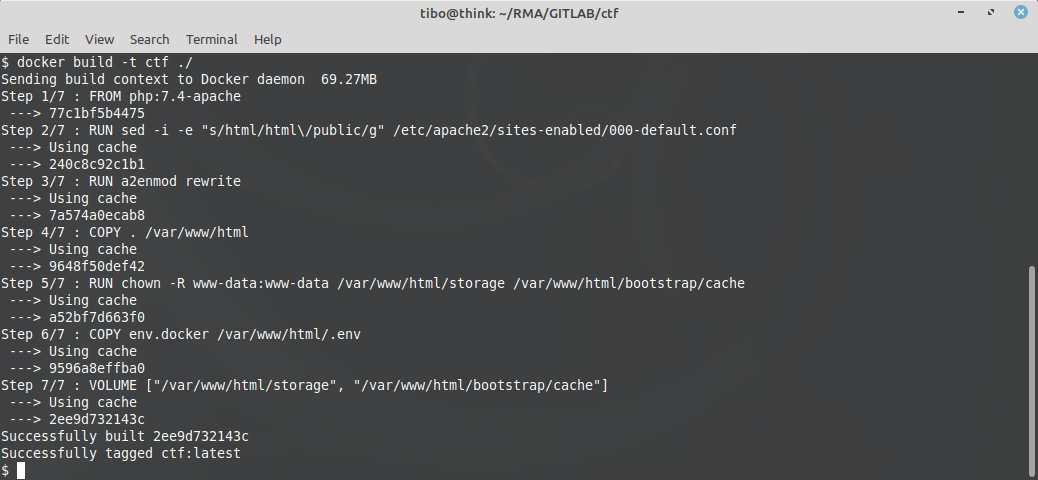Click the docker build -t ctf command line

(x=97, y=62)
